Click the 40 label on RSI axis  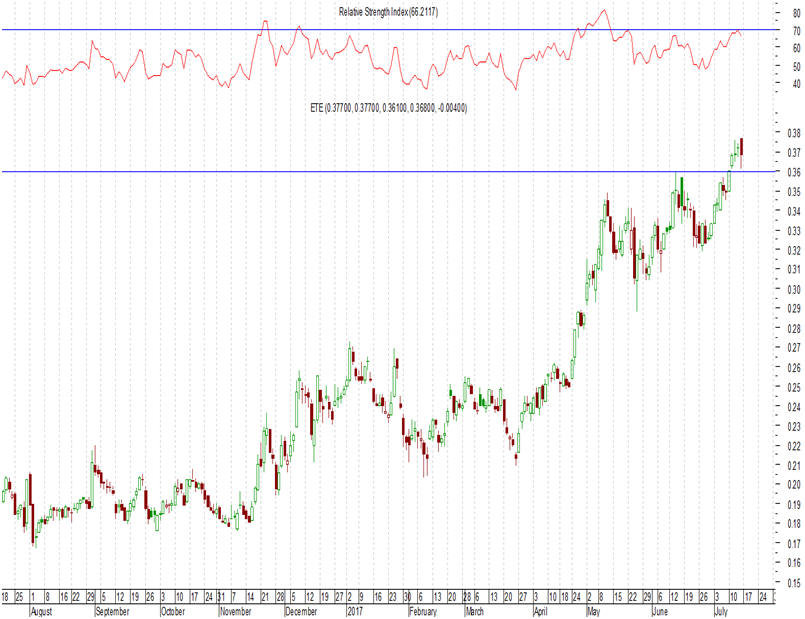coord(796,84)
